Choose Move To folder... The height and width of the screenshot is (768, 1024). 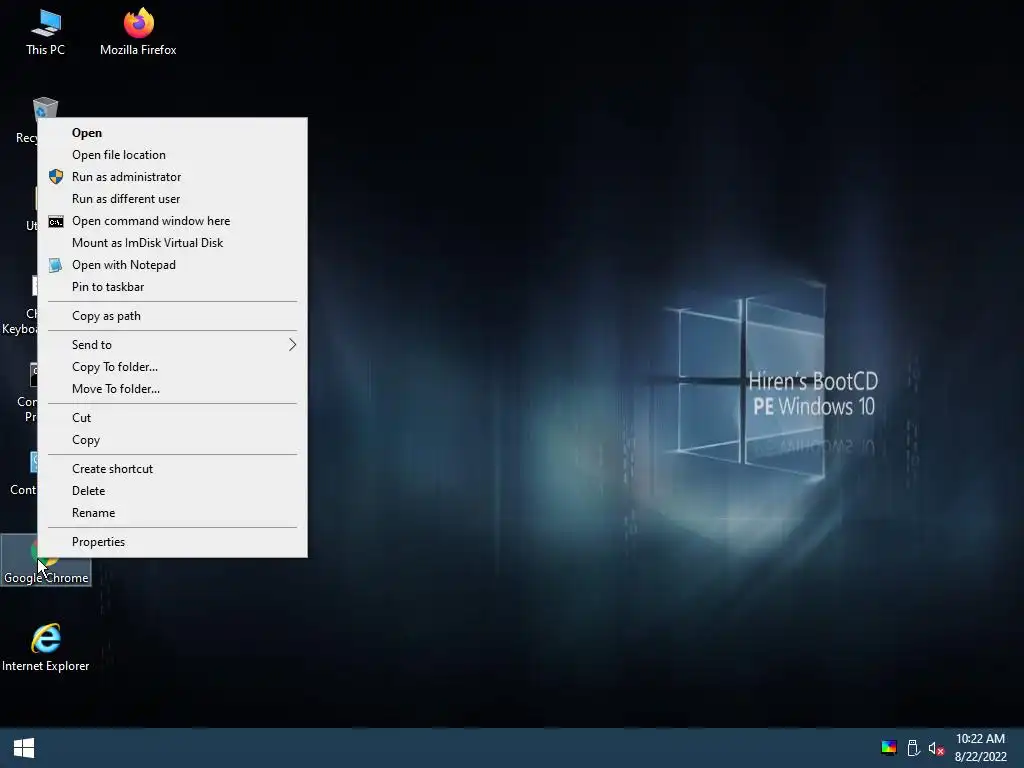[x=172, y=389]
